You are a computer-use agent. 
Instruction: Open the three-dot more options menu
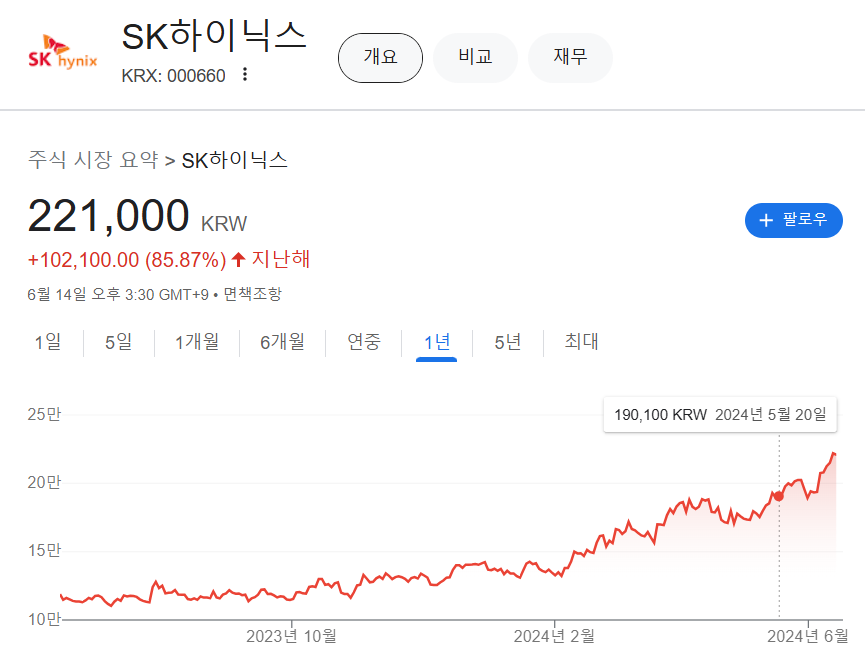click(246, 75)
